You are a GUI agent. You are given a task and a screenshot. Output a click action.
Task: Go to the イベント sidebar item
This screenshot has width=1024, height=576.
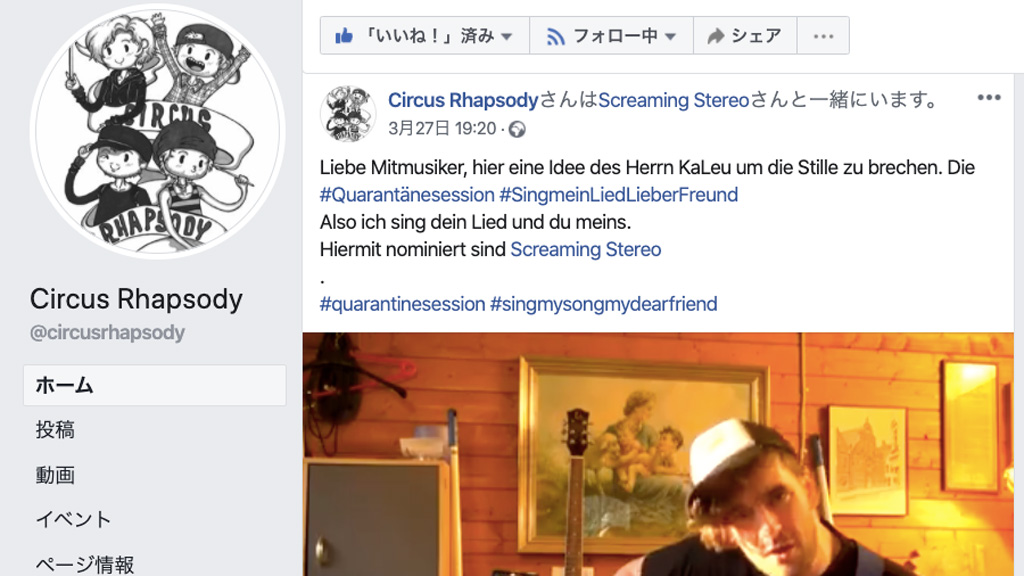pos(73,519)
